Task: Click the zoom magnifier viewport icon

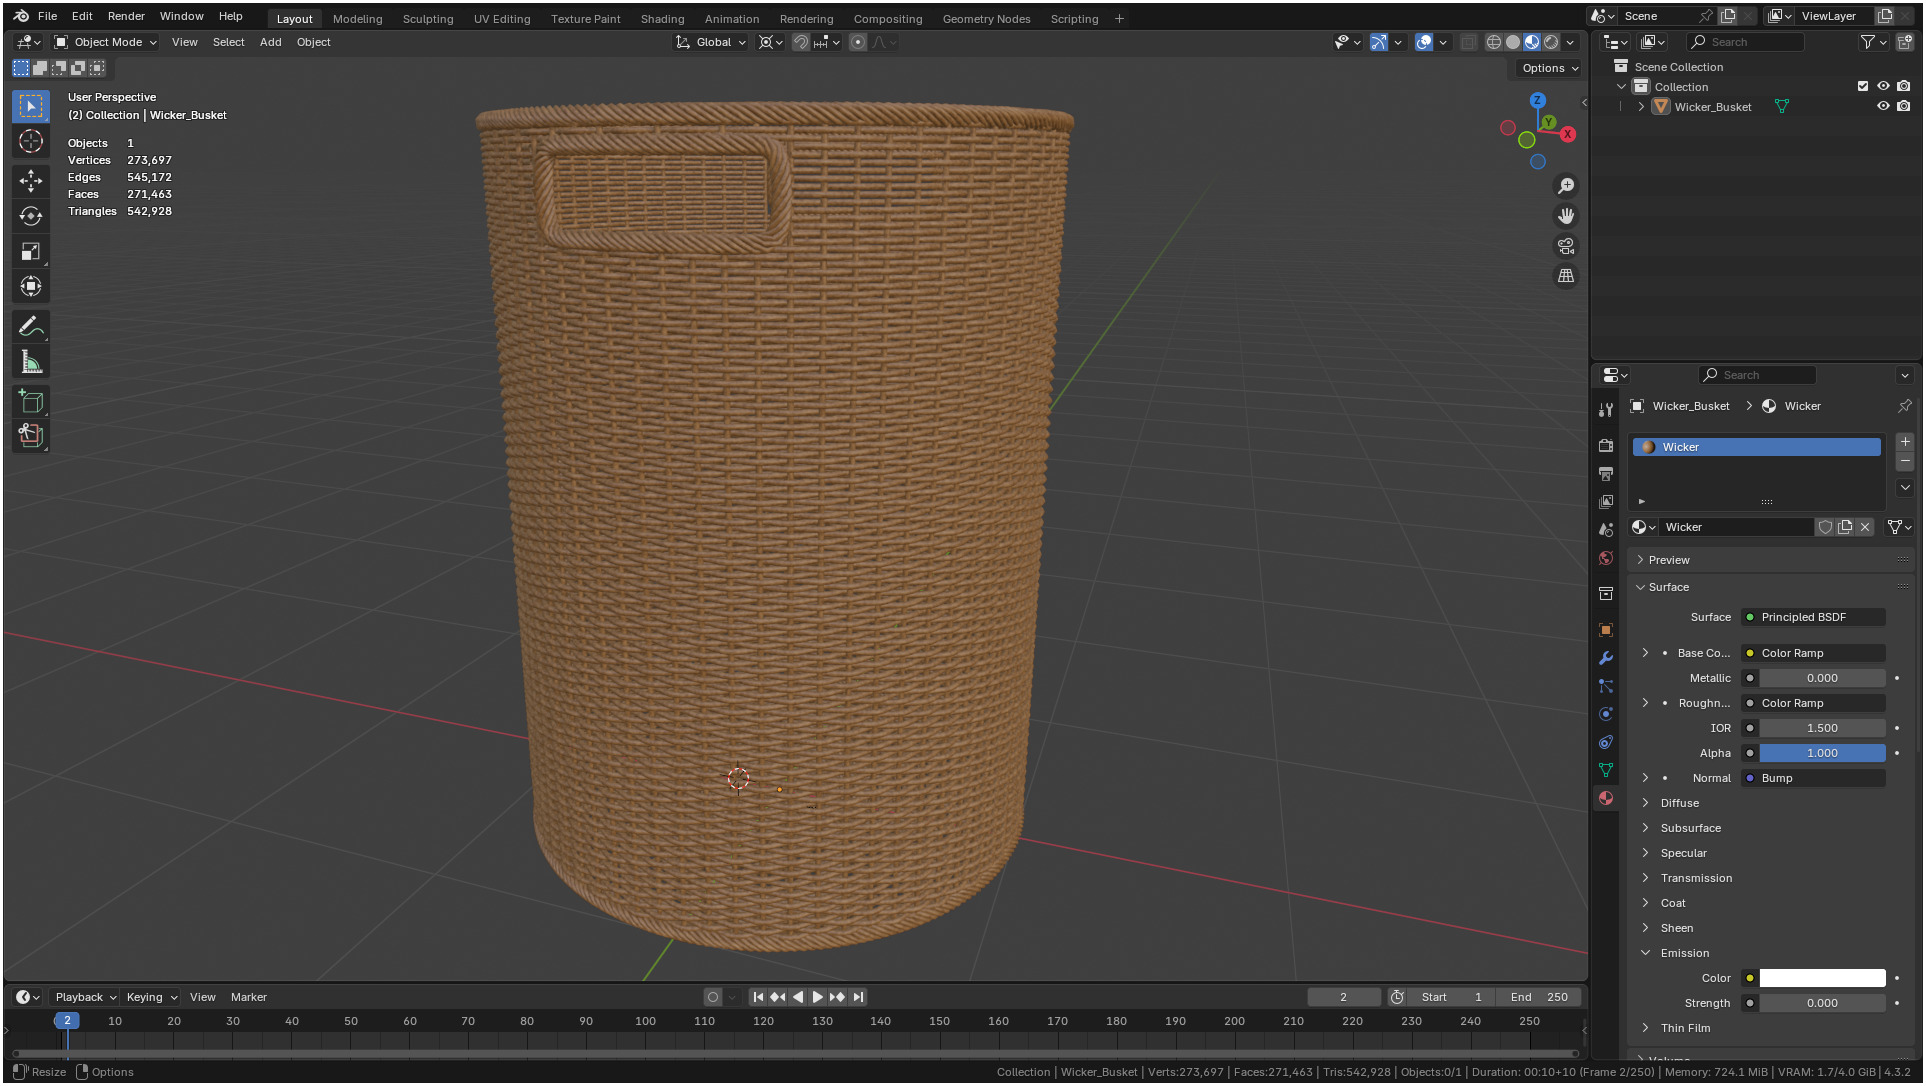Action: pos(1566,186)
